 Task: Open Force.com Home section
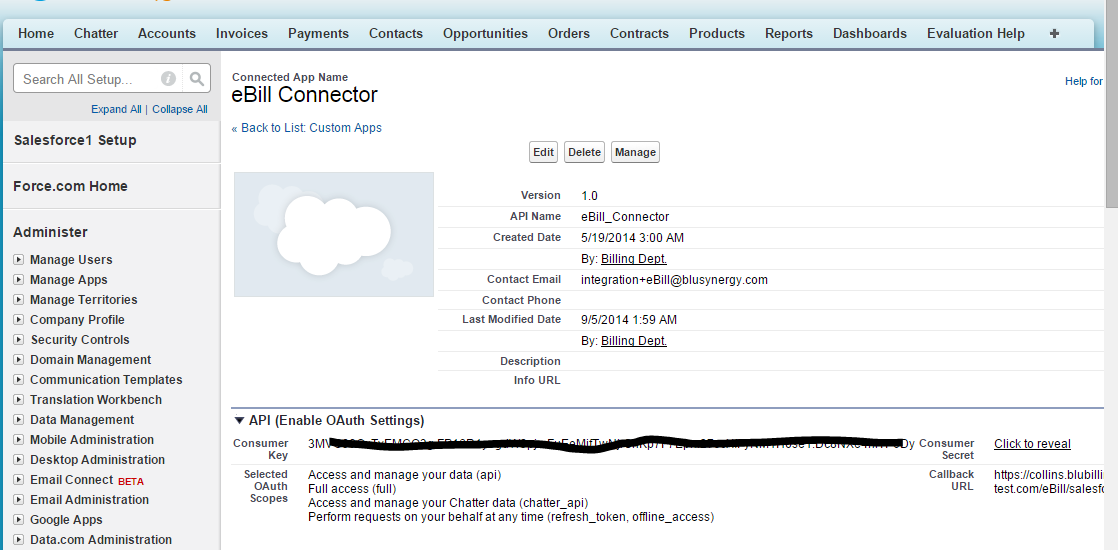click(70, 186)
